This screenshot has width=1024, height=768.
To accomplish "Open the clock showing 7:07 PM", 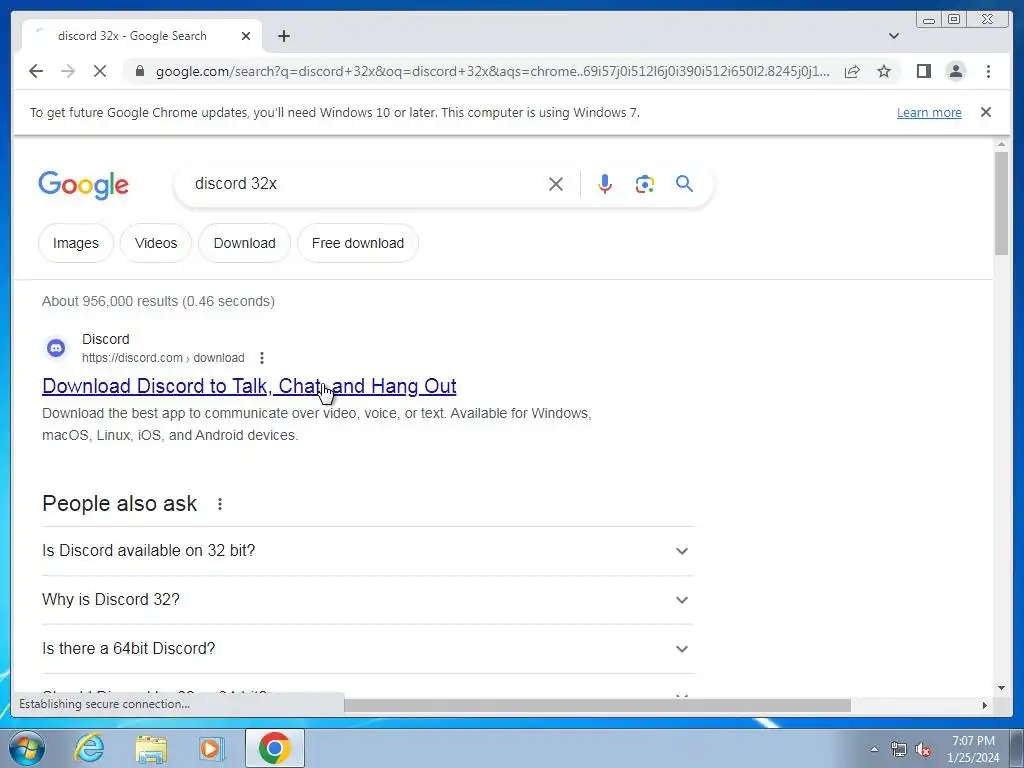I will tap(973, 749).
